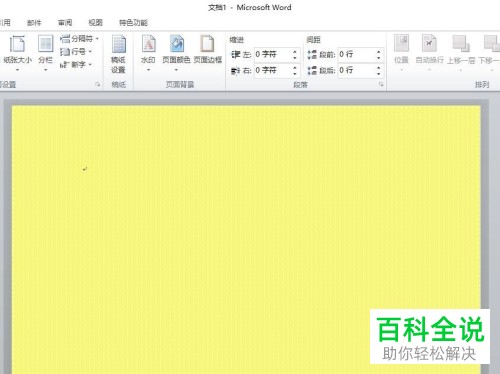This screenshot has width=500, height=374.
Task: Click the left indent icon beside 左
Action: [x=236, y=54]
